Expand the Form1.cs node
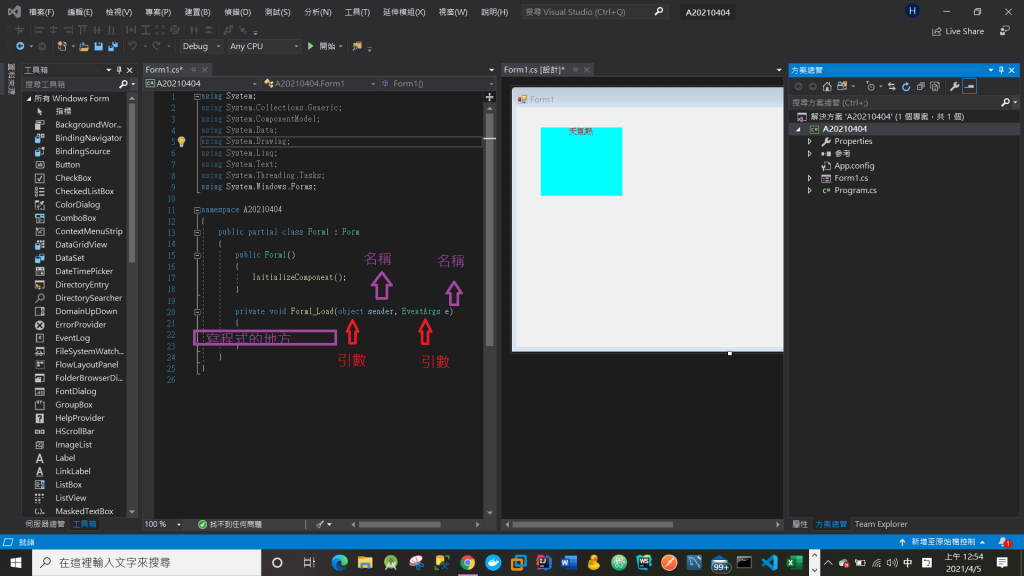The image size is (1024, 576). pyautogui.click(x=810, y=178)
